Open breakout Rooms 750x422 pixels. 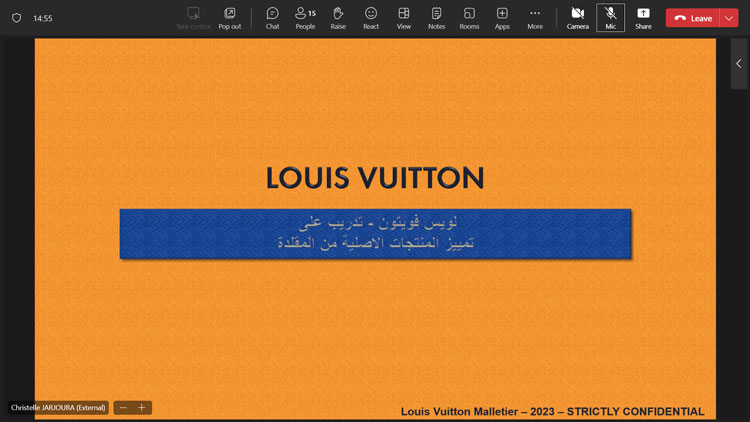coord(469,17)
